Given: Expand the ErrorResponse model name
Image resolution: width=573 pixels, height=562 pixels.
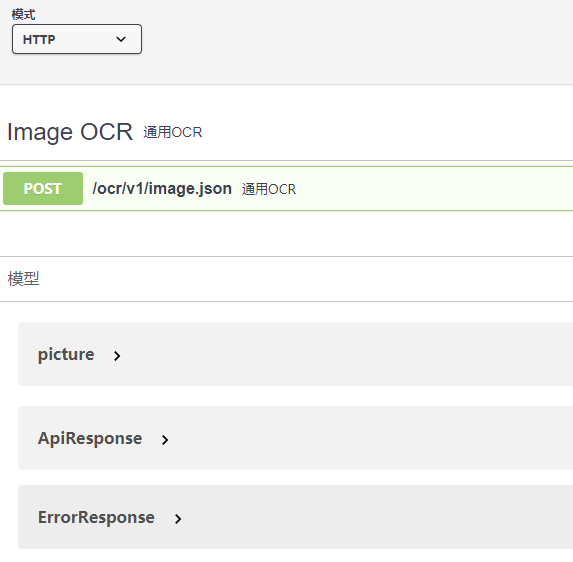Looking at the screenshot, I should point(96,517).
